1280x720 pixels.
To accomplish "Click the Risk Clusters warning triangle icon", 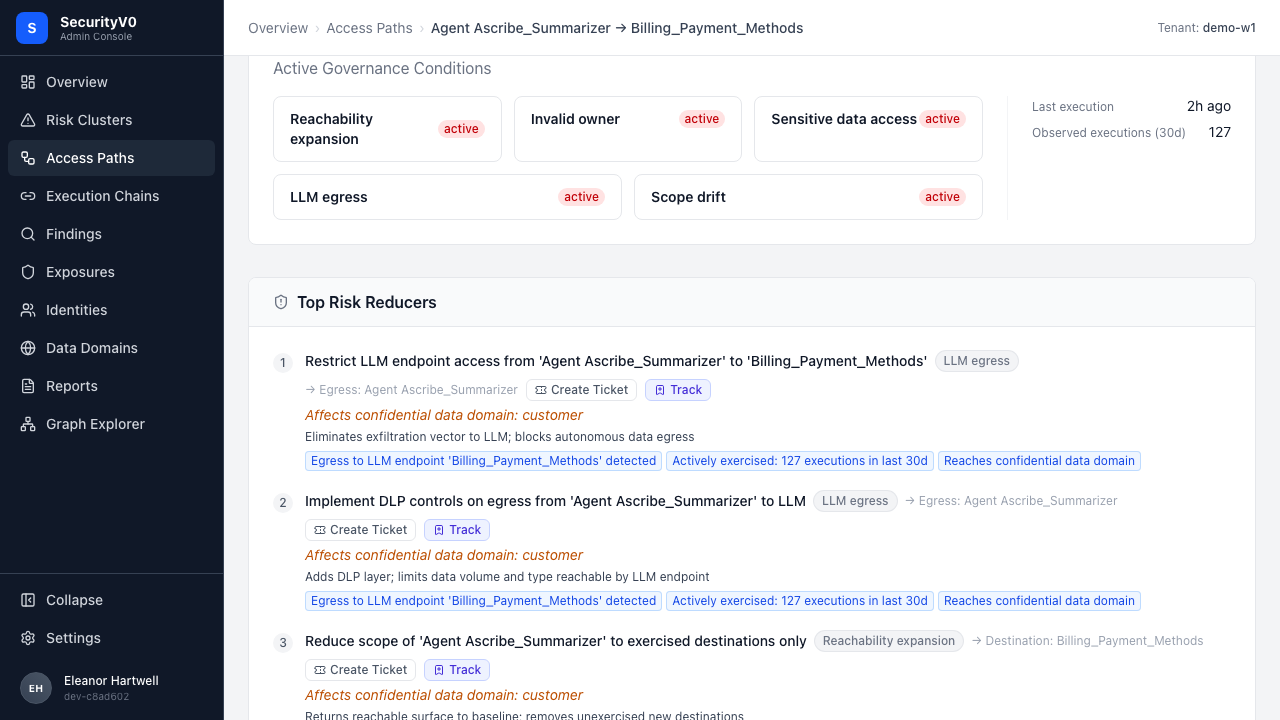I will (x=28, y=120).
